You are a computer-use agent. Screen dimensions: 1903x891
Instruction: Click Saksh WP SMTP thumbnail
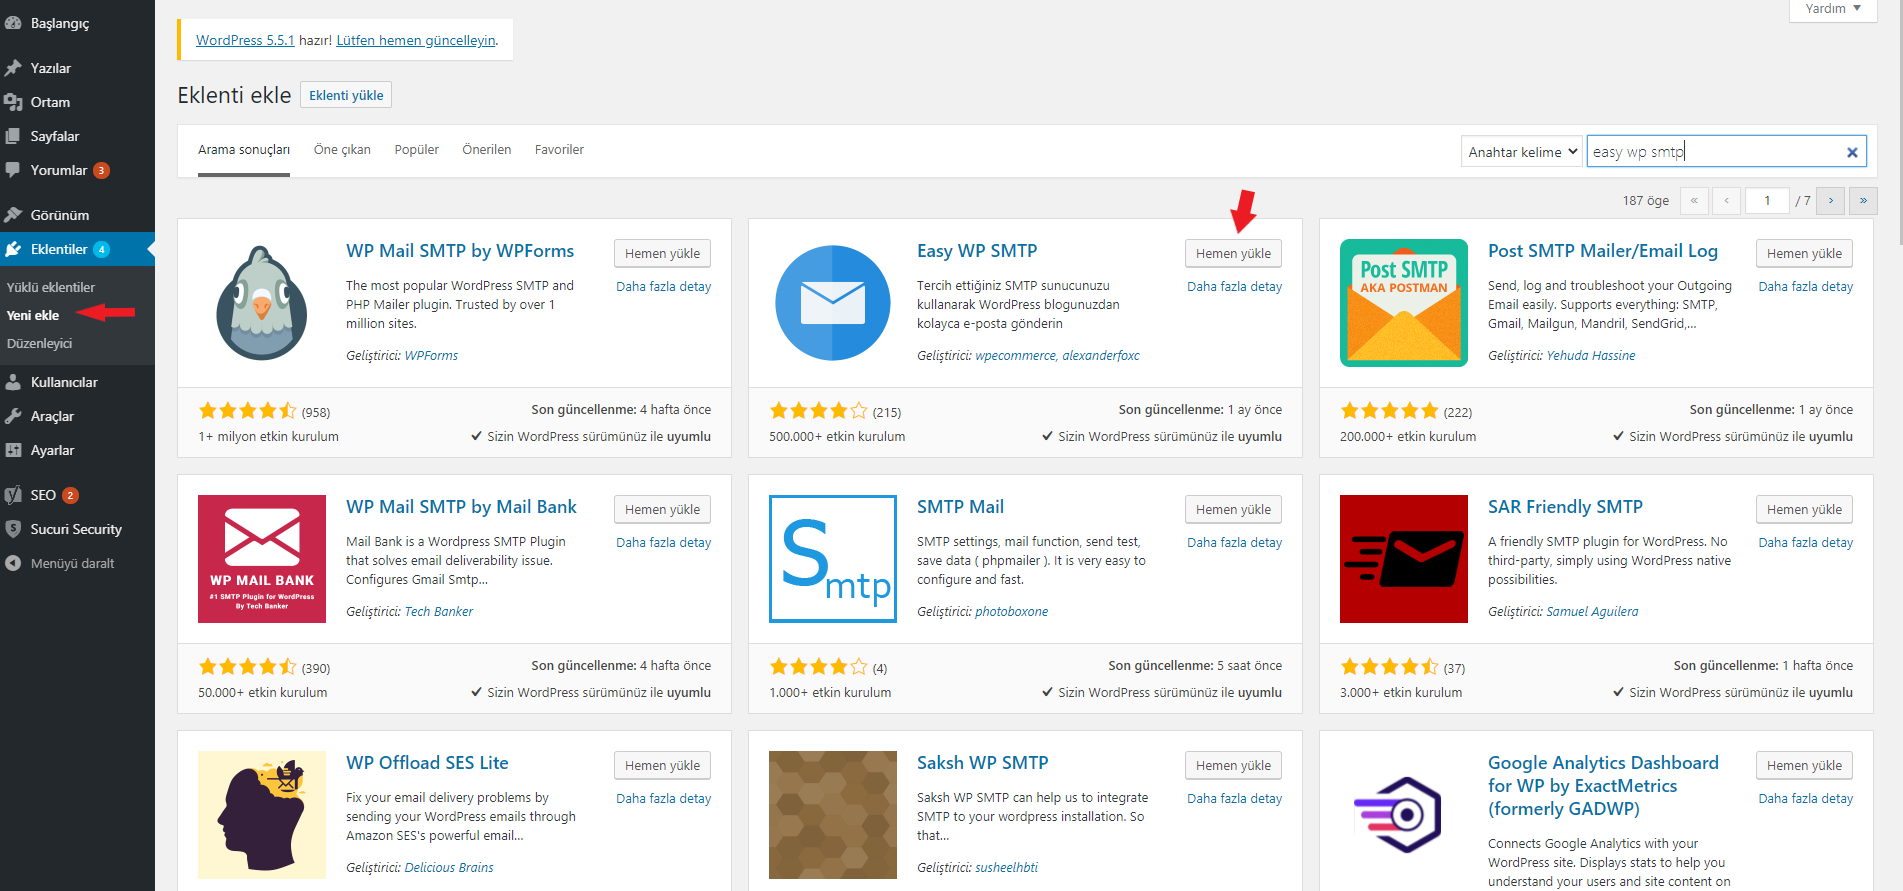[833, 815]
